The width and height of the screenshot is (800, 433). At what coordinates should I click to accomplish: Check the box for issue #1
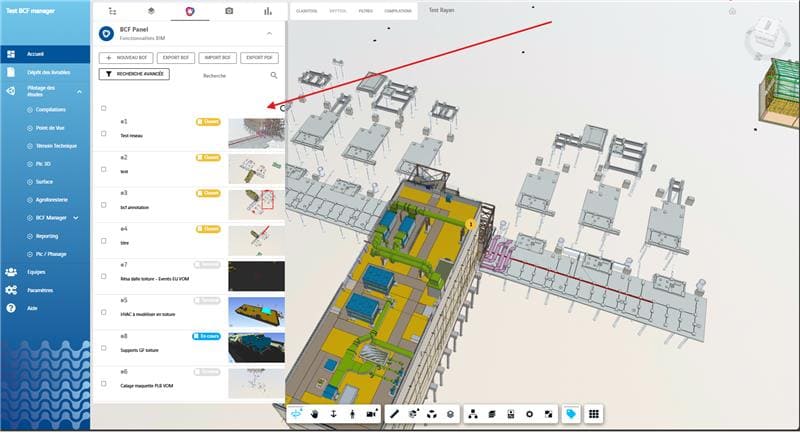coord(104,134)
